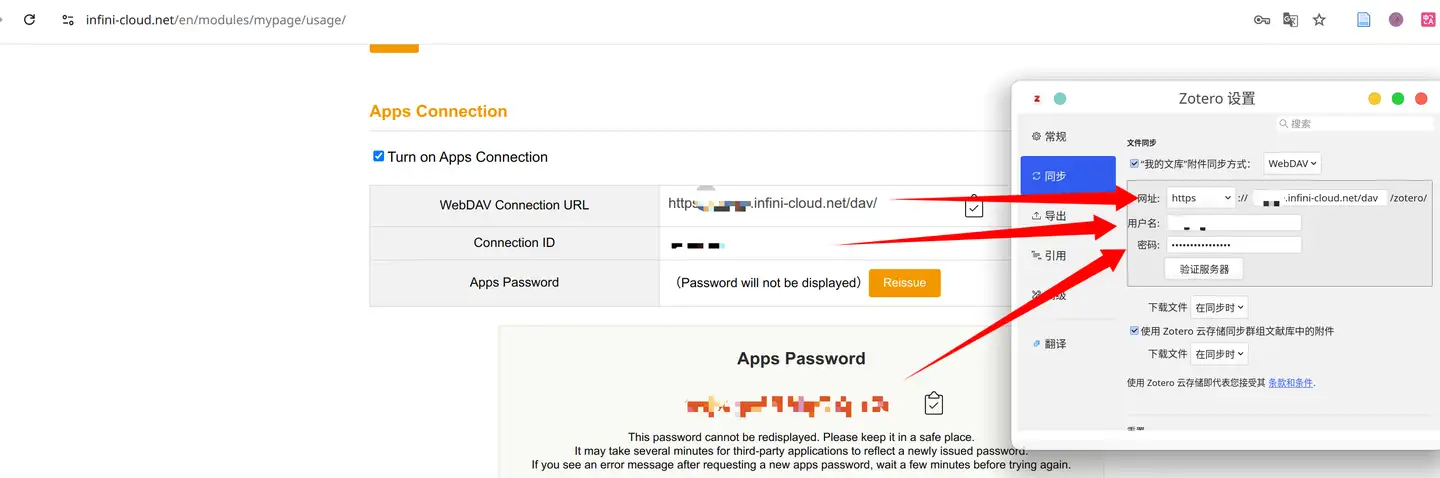Copy the WebDAV Connection URL via clipboard icon
The image size is (1440, 478).
pos(974,206)
